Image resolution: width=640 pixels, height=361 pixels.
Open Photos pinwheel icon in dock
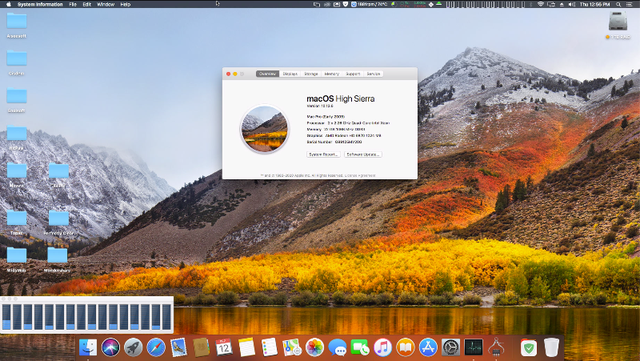click(315, 348)
